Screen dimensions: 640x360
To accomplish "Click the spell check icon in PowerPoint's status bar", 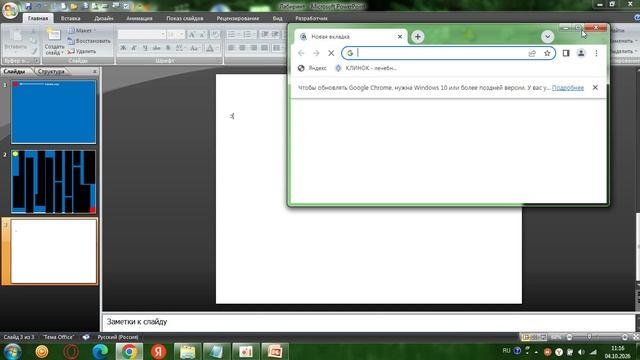I will [86, 337].
